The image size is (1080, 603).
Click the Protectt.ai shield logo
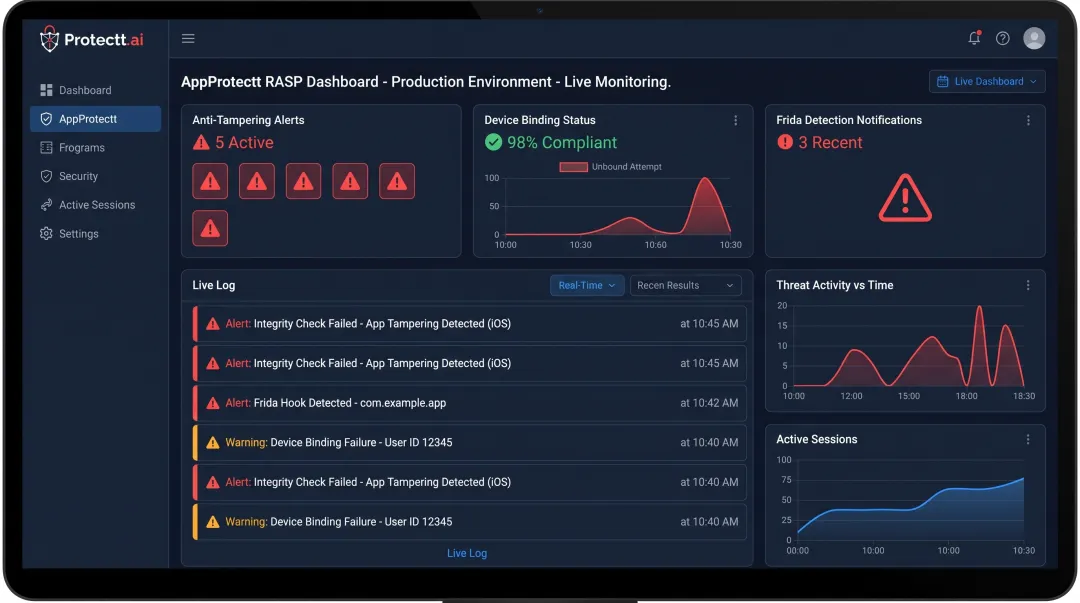click(x=49, y=39)
